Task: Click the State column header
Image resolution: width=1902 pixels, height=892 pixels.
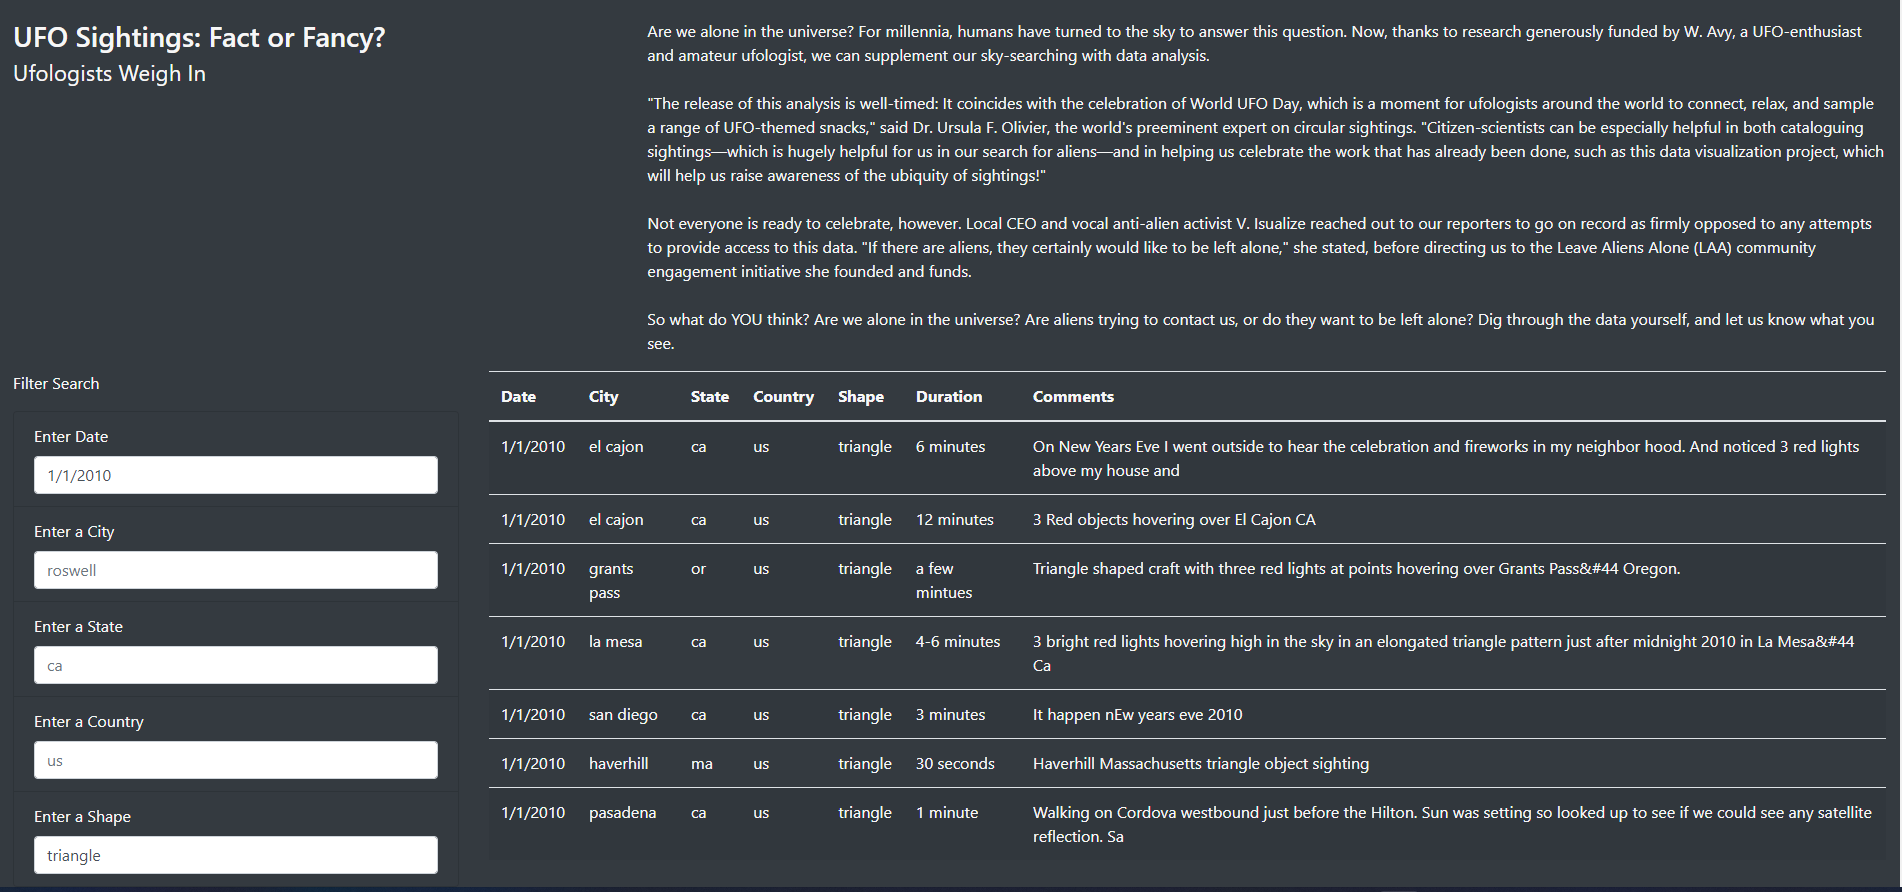Action: point(709,397)
